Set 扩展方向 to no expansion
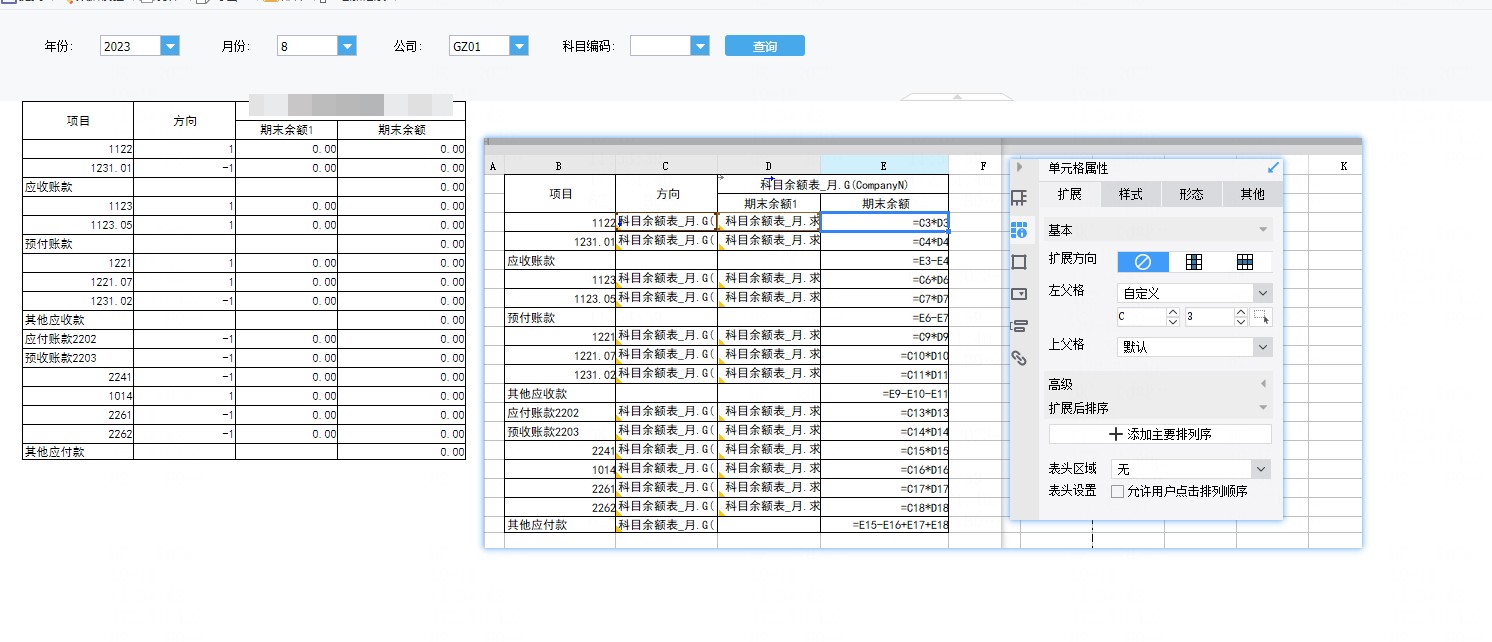Viewport: 1492px width, 642px height. [1142, 261]
